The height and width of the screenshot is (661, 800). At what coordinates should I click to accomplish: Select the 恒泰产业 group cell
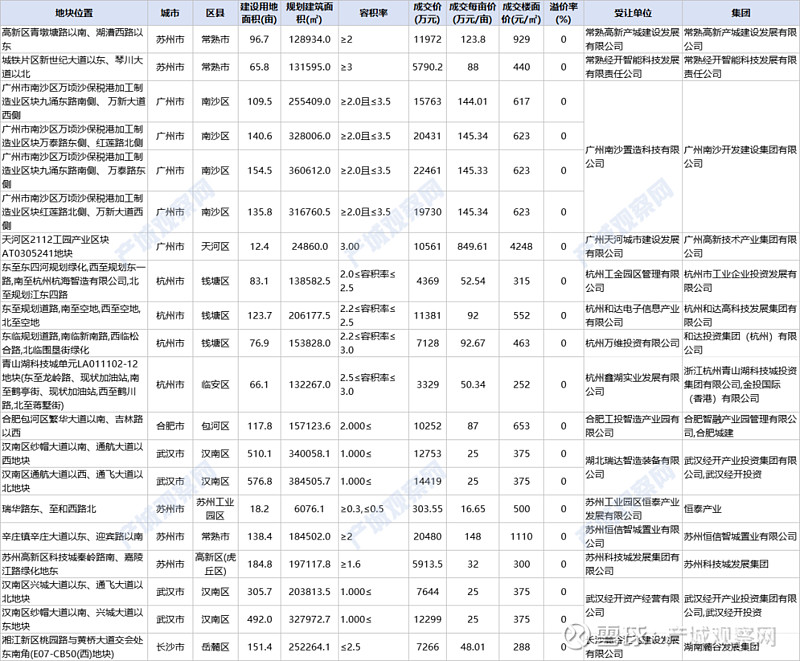(741, 509)
